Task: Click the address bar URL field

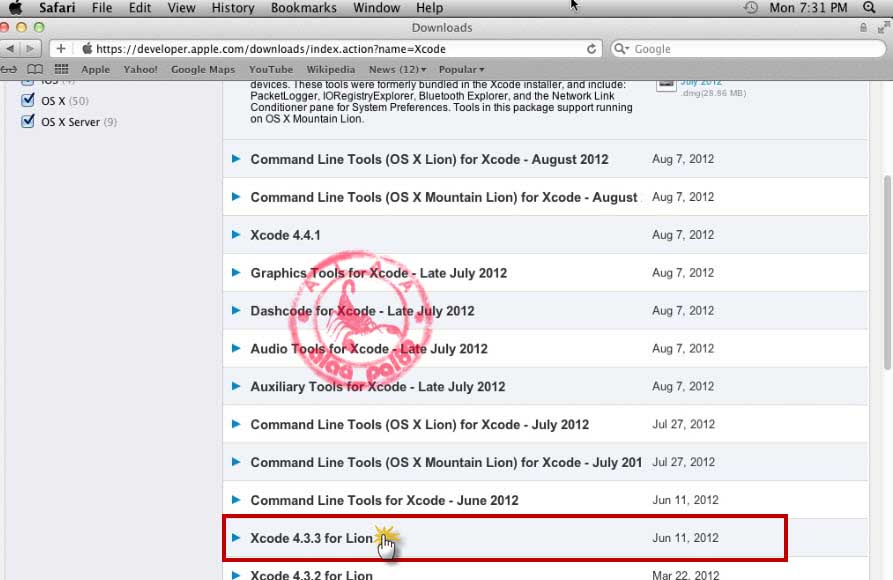Action: [x=325, y=49]
